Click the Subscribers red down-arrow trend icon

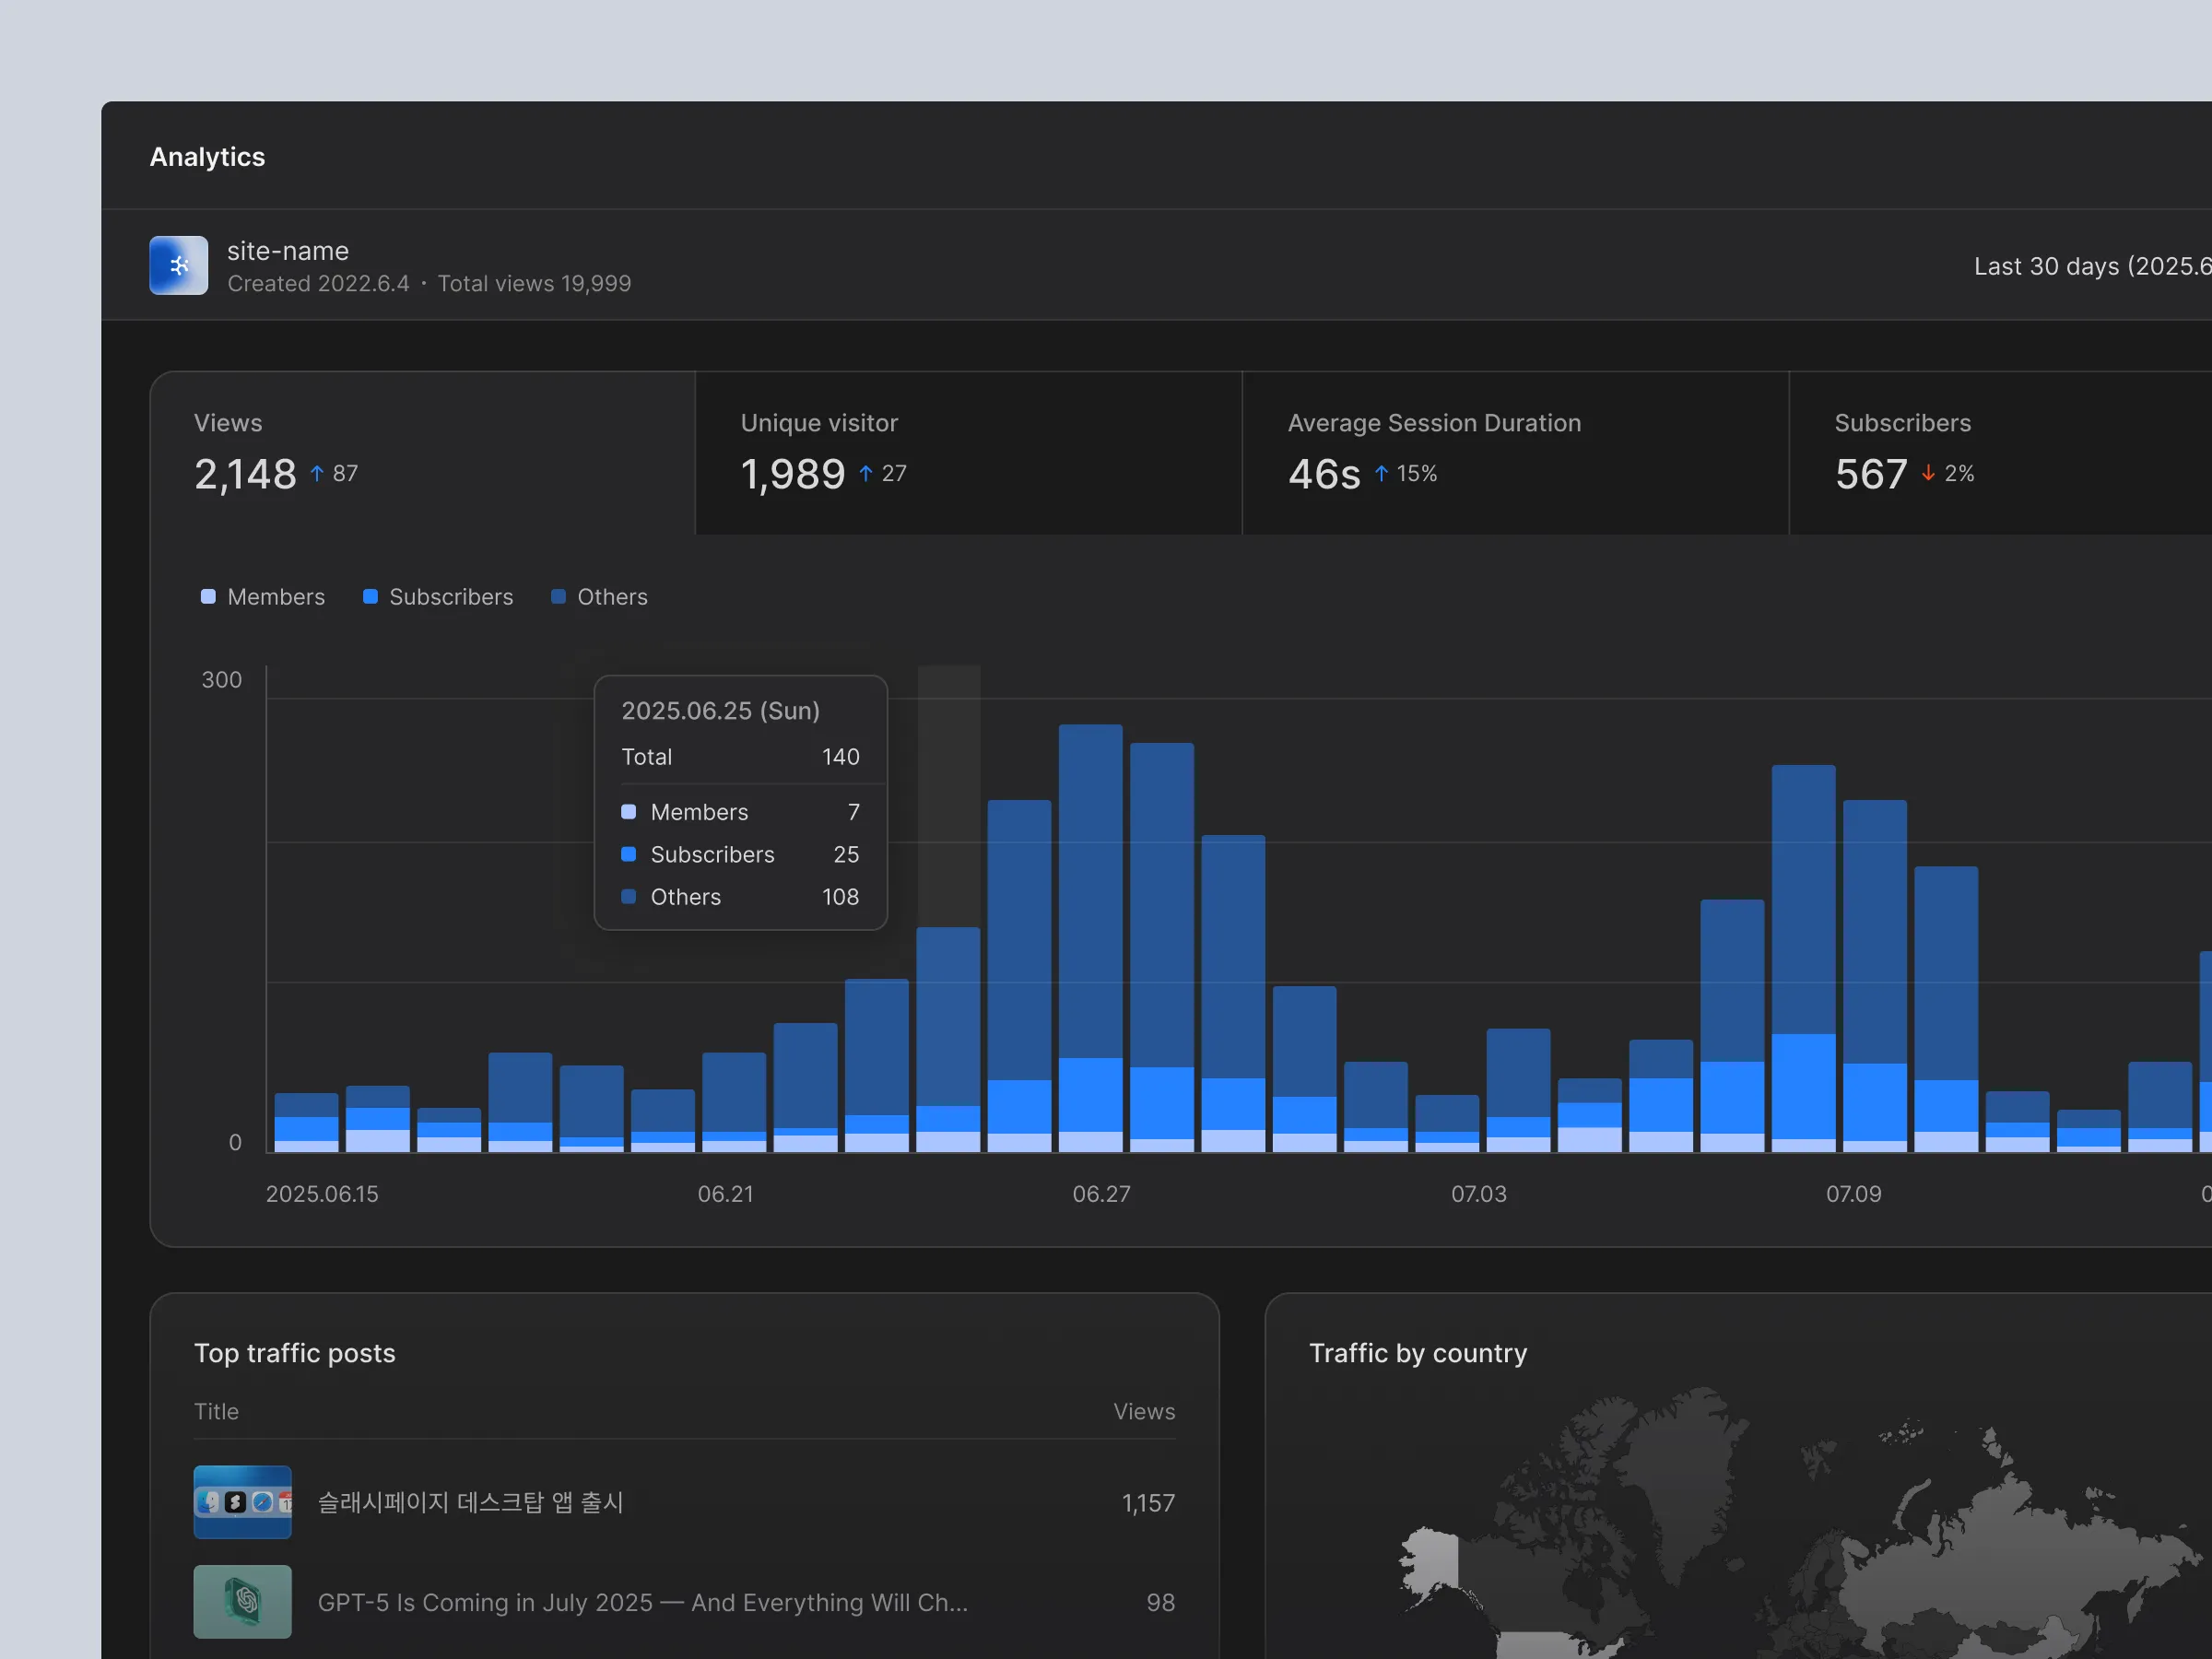(1928, 473)
